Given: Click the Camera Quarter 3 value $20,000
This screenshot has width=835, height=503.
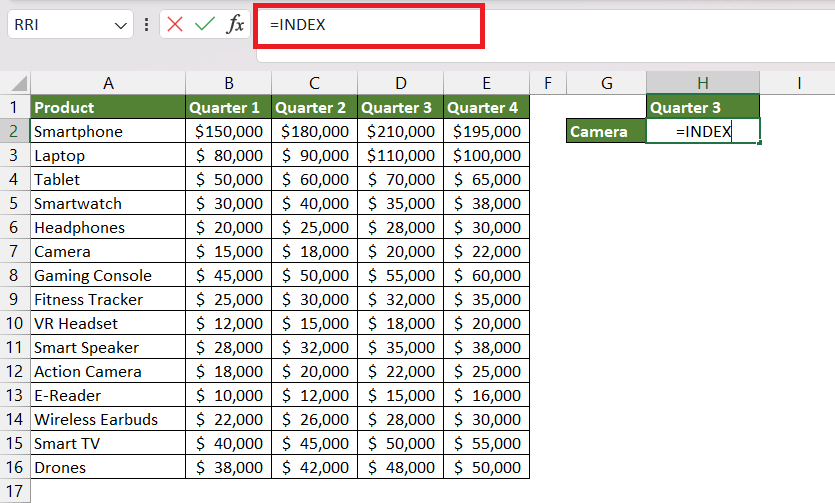Looking at the screenshot, I should click(x=400, y=251).
